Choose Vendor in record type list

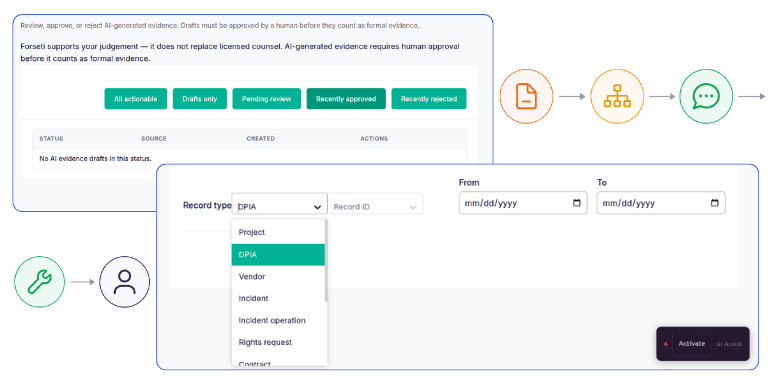point(278,276)
